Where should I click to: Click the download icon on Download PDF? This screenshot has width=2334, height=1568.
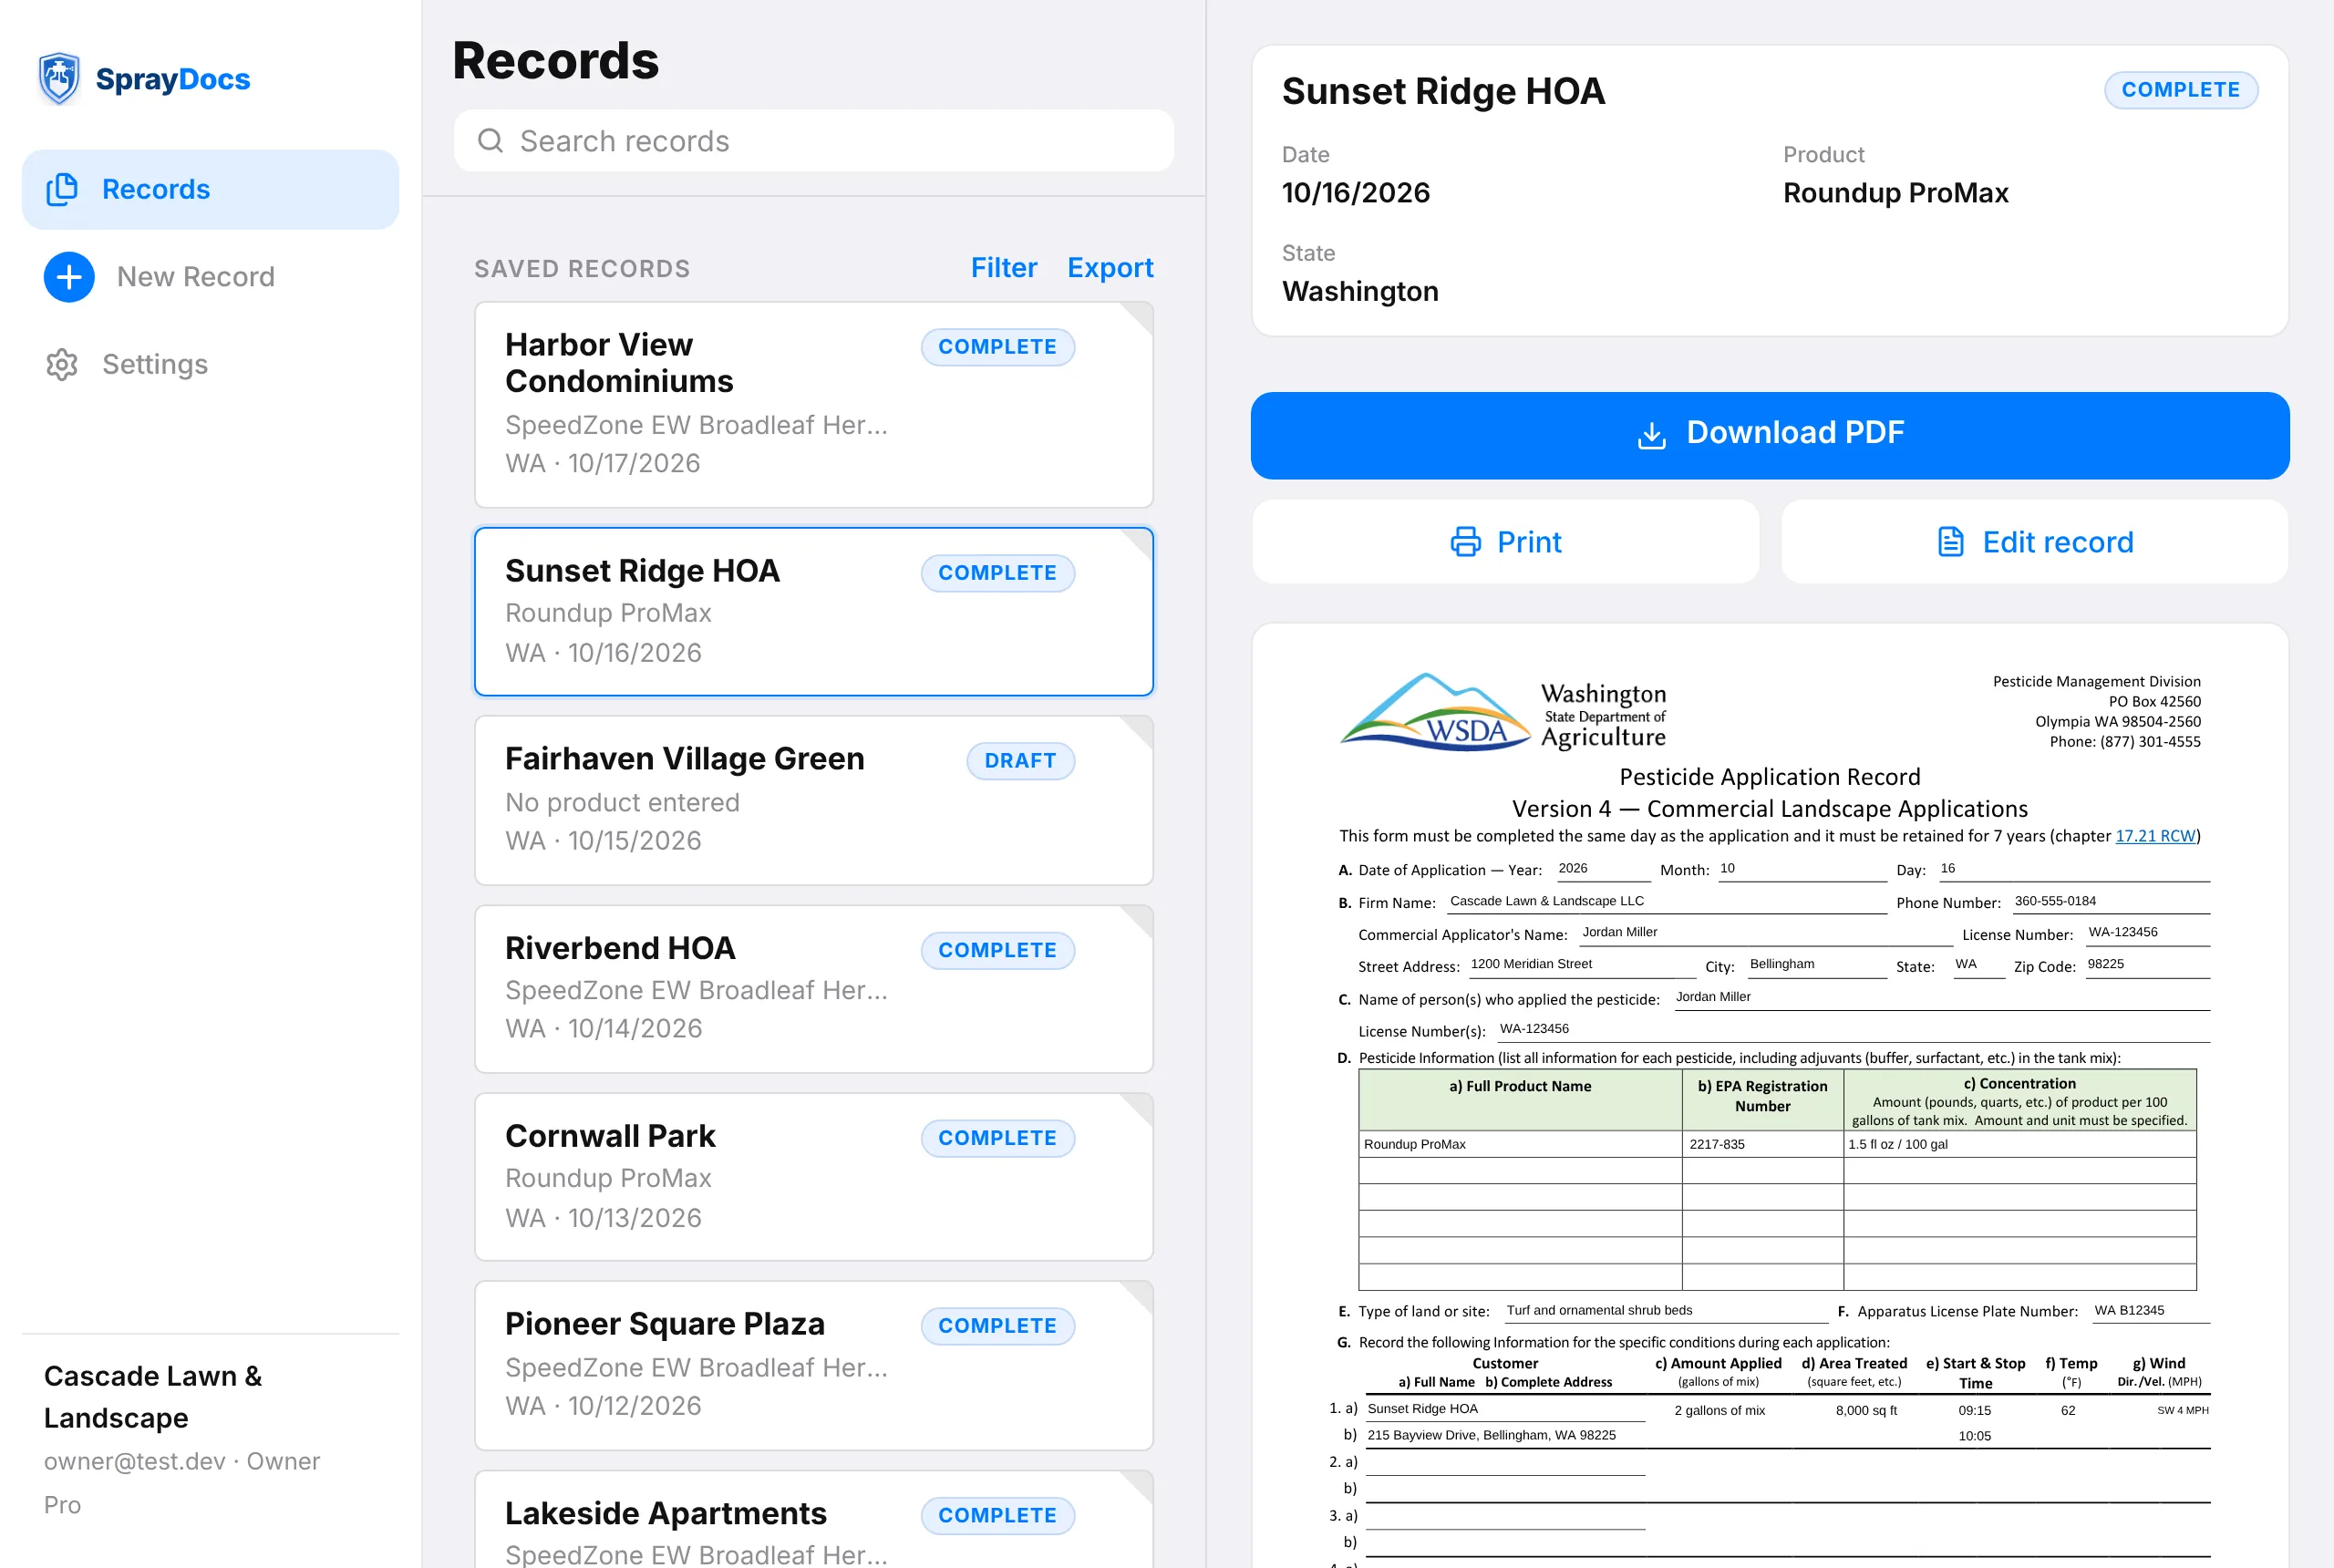(1652, 435)
